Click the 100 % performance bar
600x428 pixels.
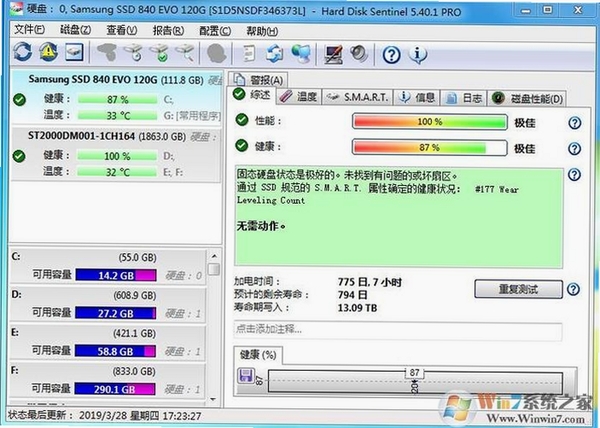coord(430,122)
